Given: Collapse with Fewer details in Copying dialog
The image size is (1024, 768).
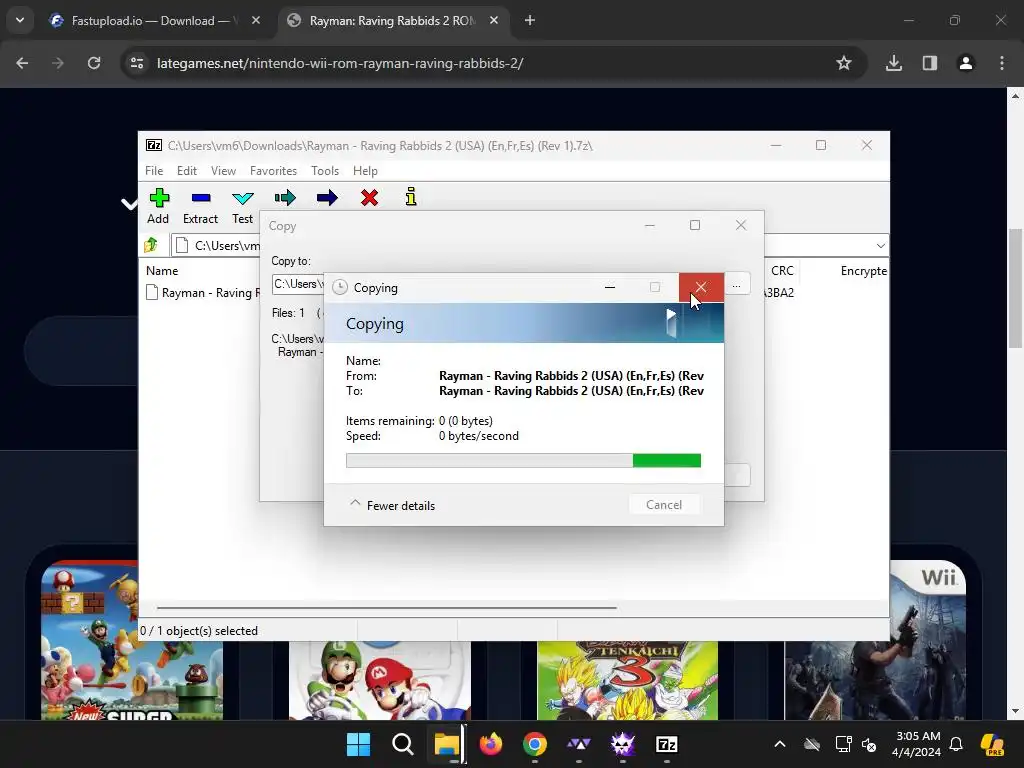Looking at the screenshot, I should pos(392,505).
